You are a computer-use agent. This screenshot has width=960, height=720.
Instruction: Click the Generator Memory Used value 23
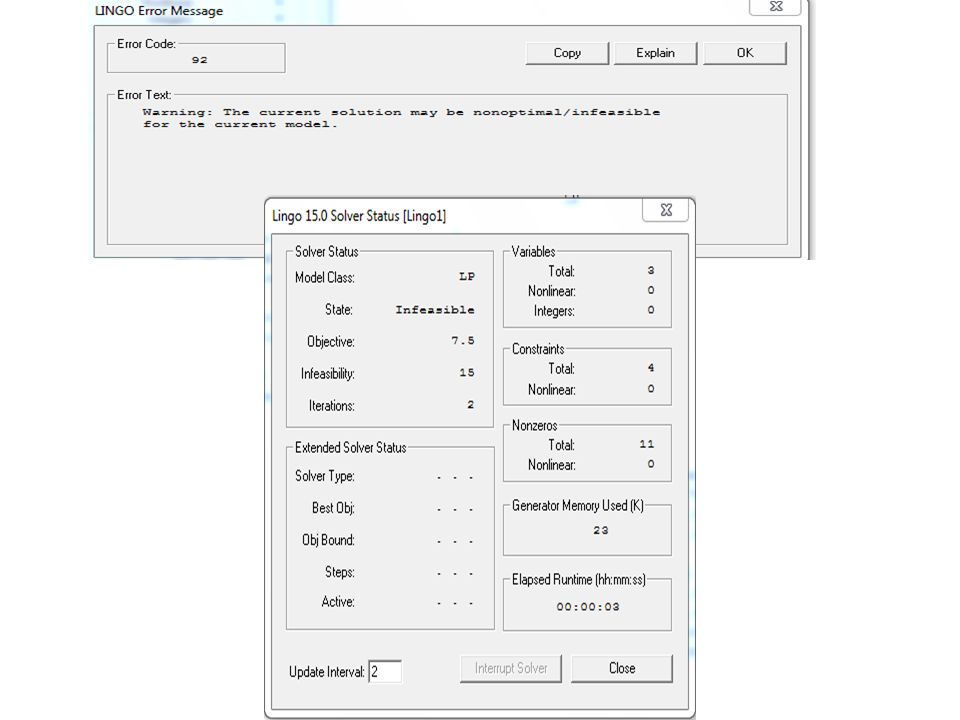point(601,530)
